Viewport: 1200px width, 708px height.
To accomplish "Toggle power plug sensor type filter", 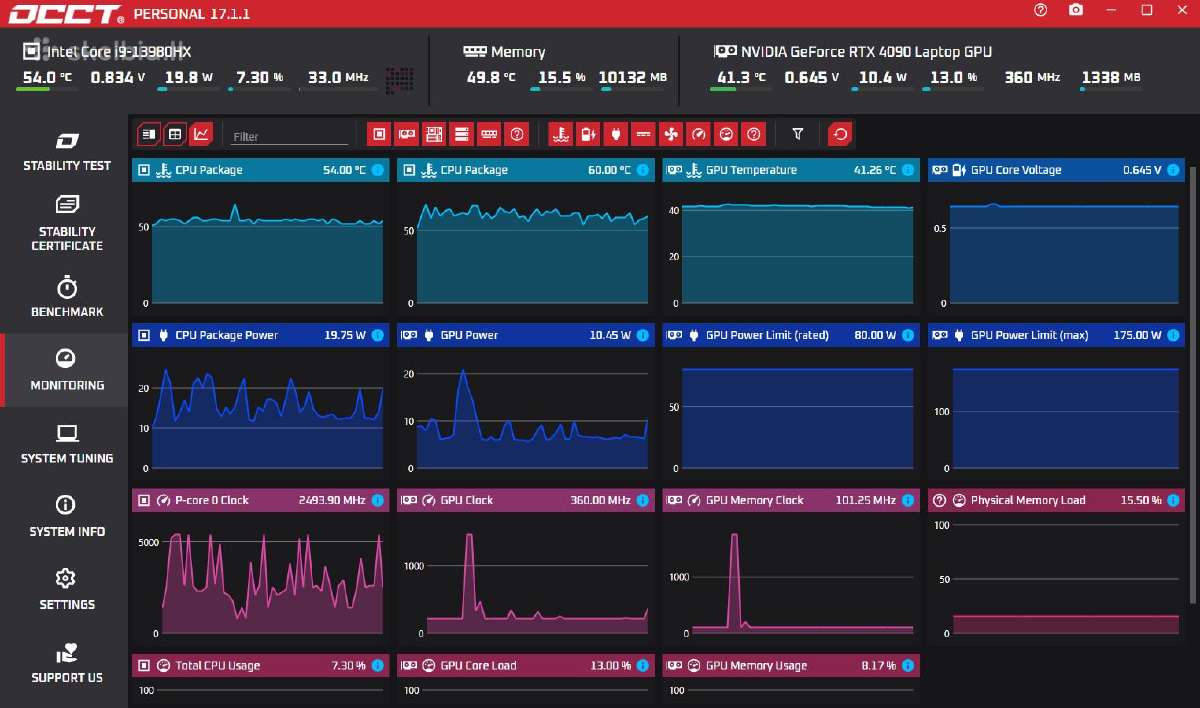I will click(615, 134).
